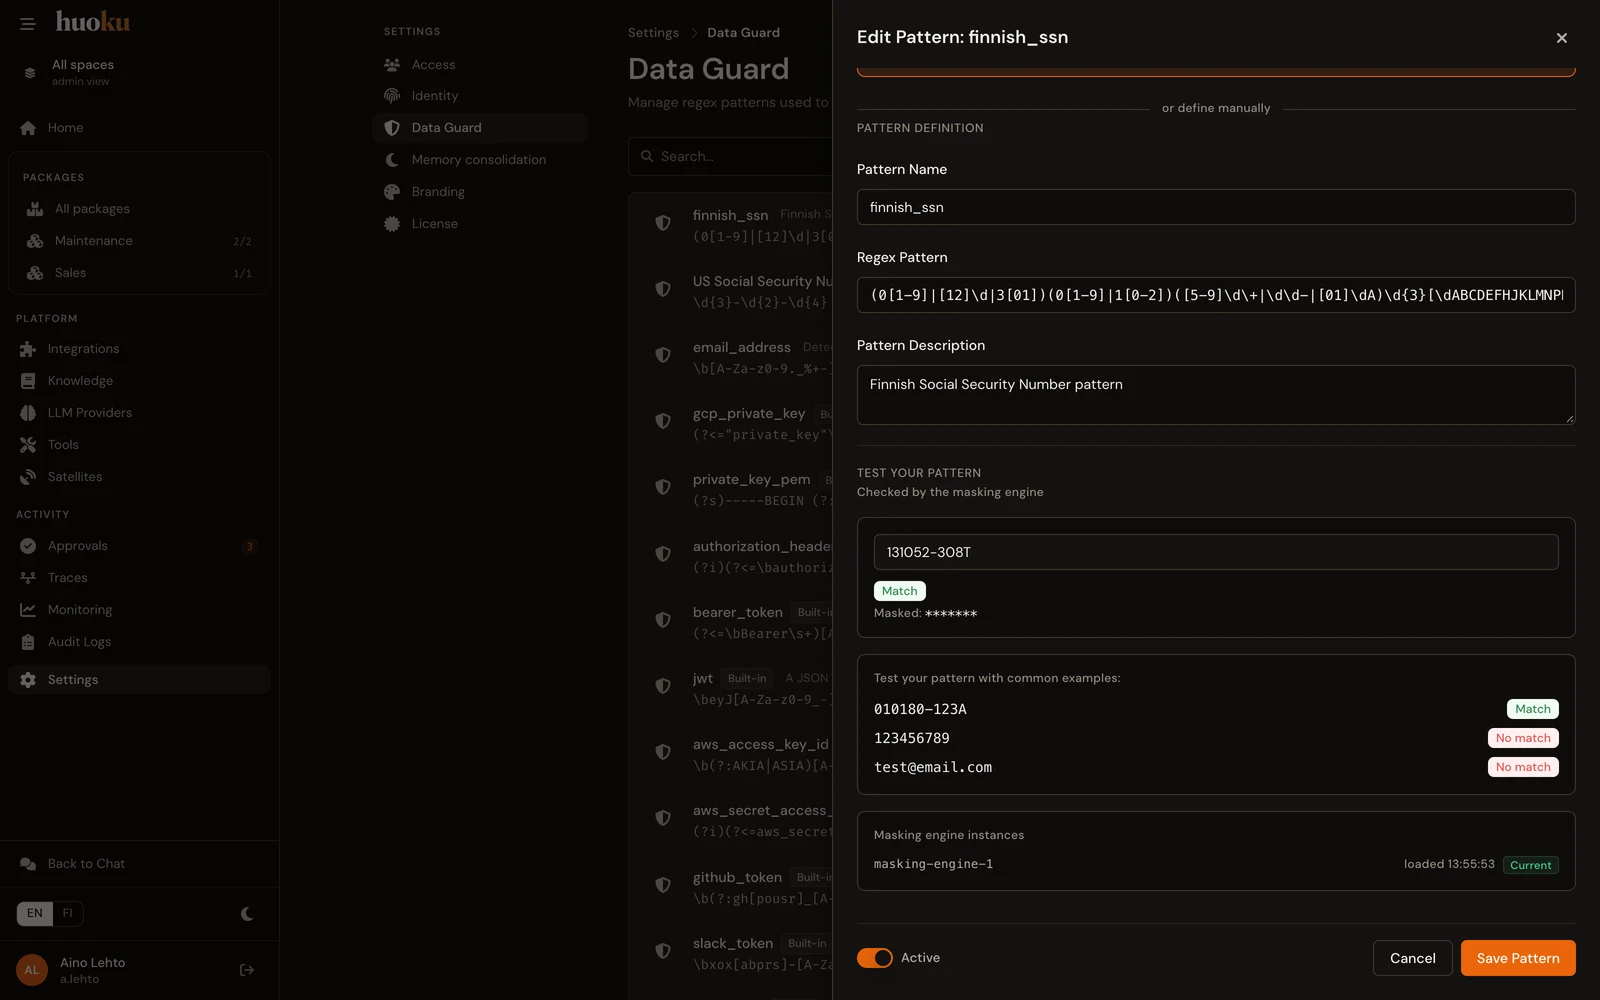Viewport: 1600px width, 1000px height.
Task: Open Identity settings section
Action: tap(480, 96)
